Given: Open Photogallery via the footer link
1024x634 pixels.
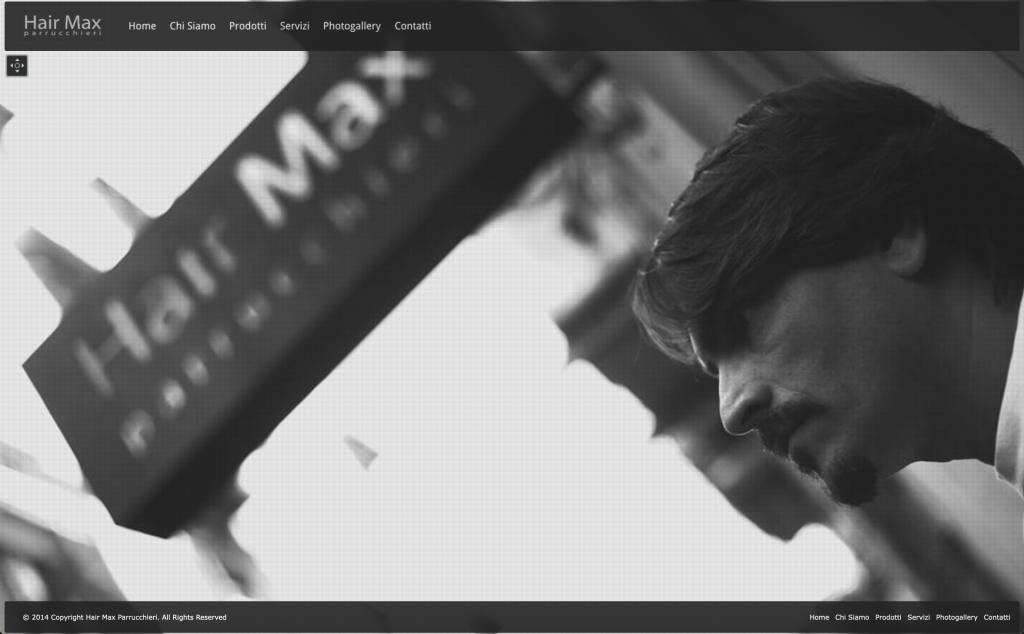Looking at the screenshot, I should click(x=956, y=618).
